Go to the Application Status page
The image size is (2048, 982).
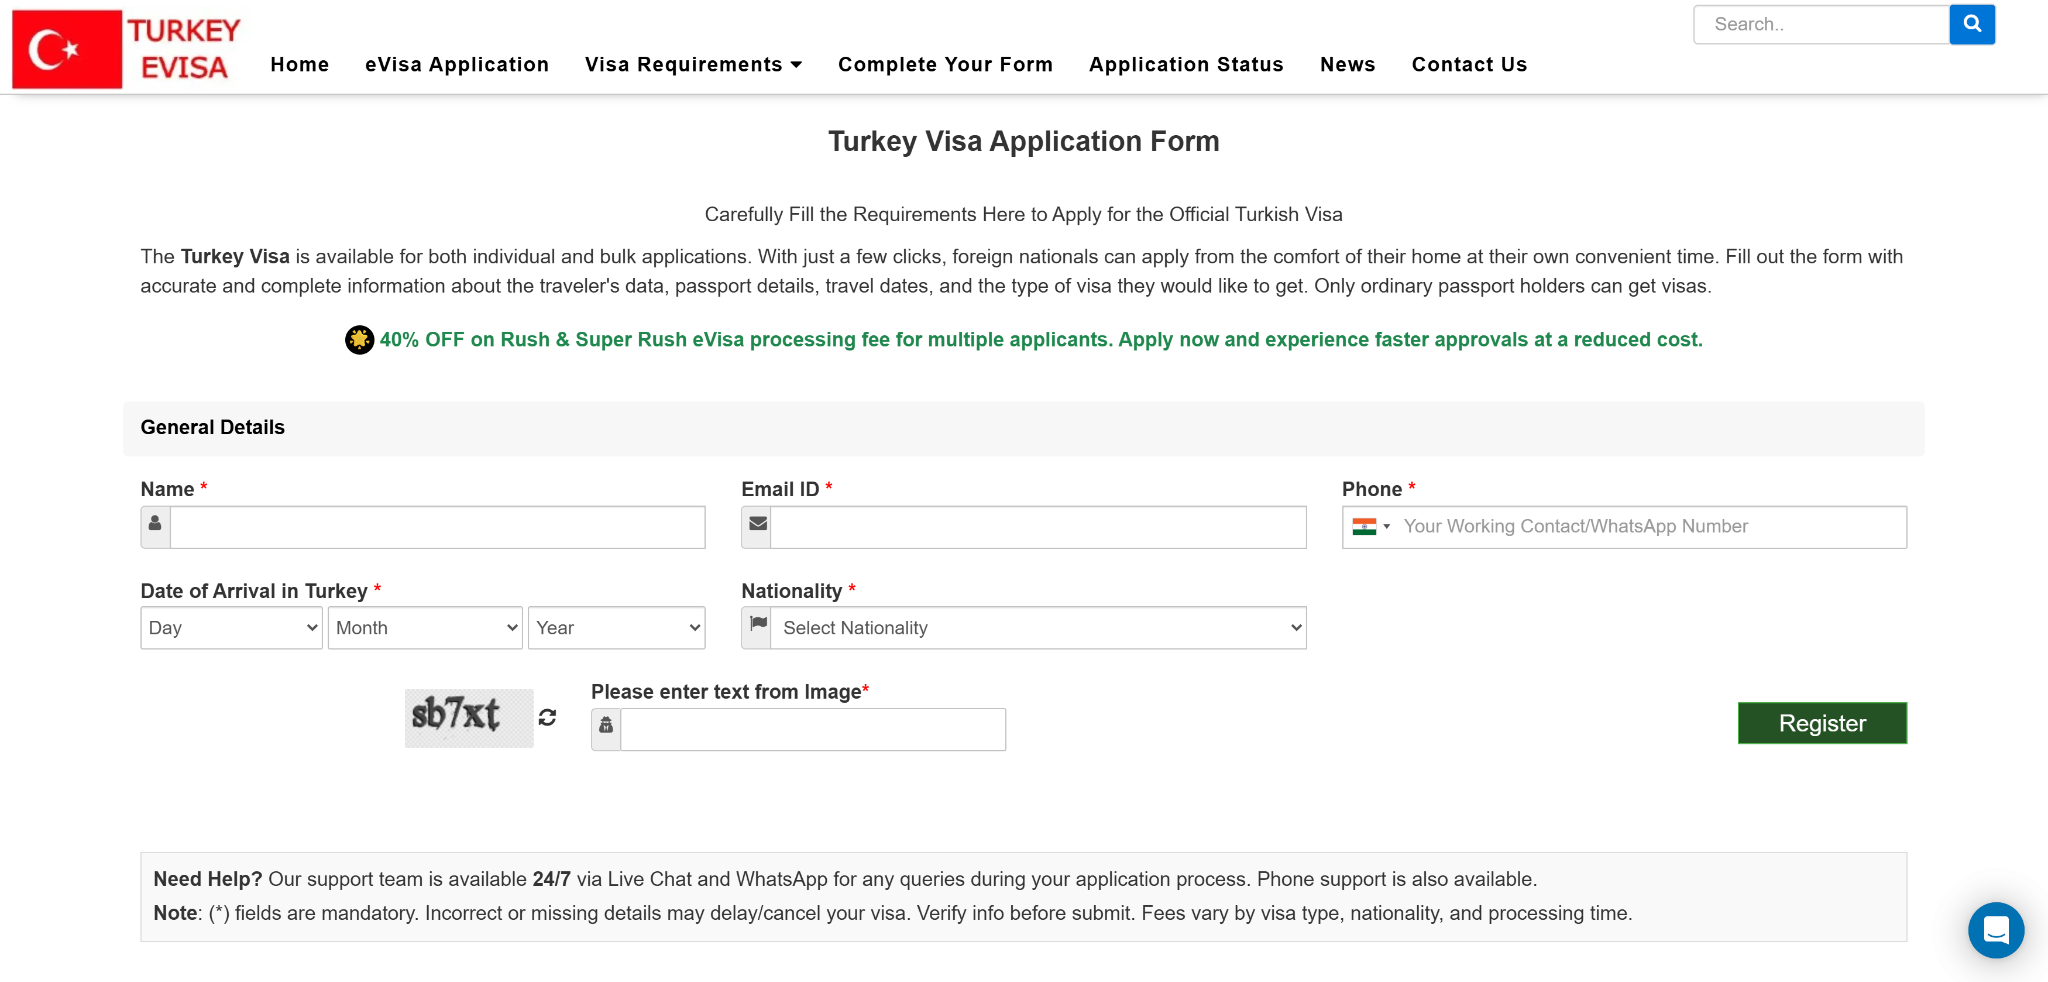click(x=1185, y=65)
